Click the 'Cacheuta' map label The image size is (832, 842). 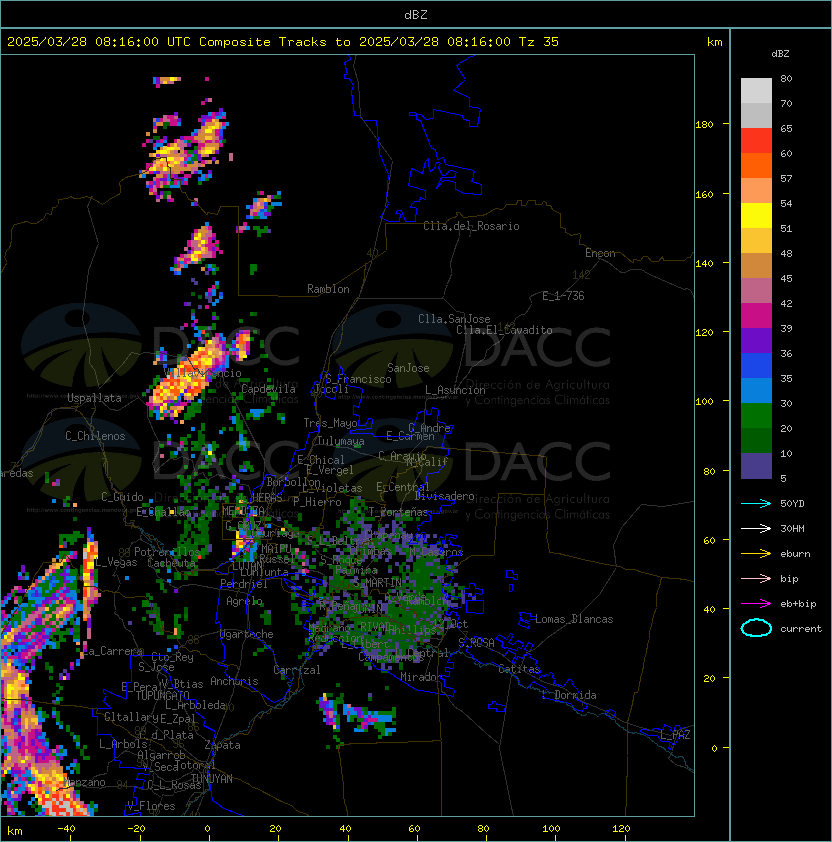pyautogui.click(x=171, y=563)
